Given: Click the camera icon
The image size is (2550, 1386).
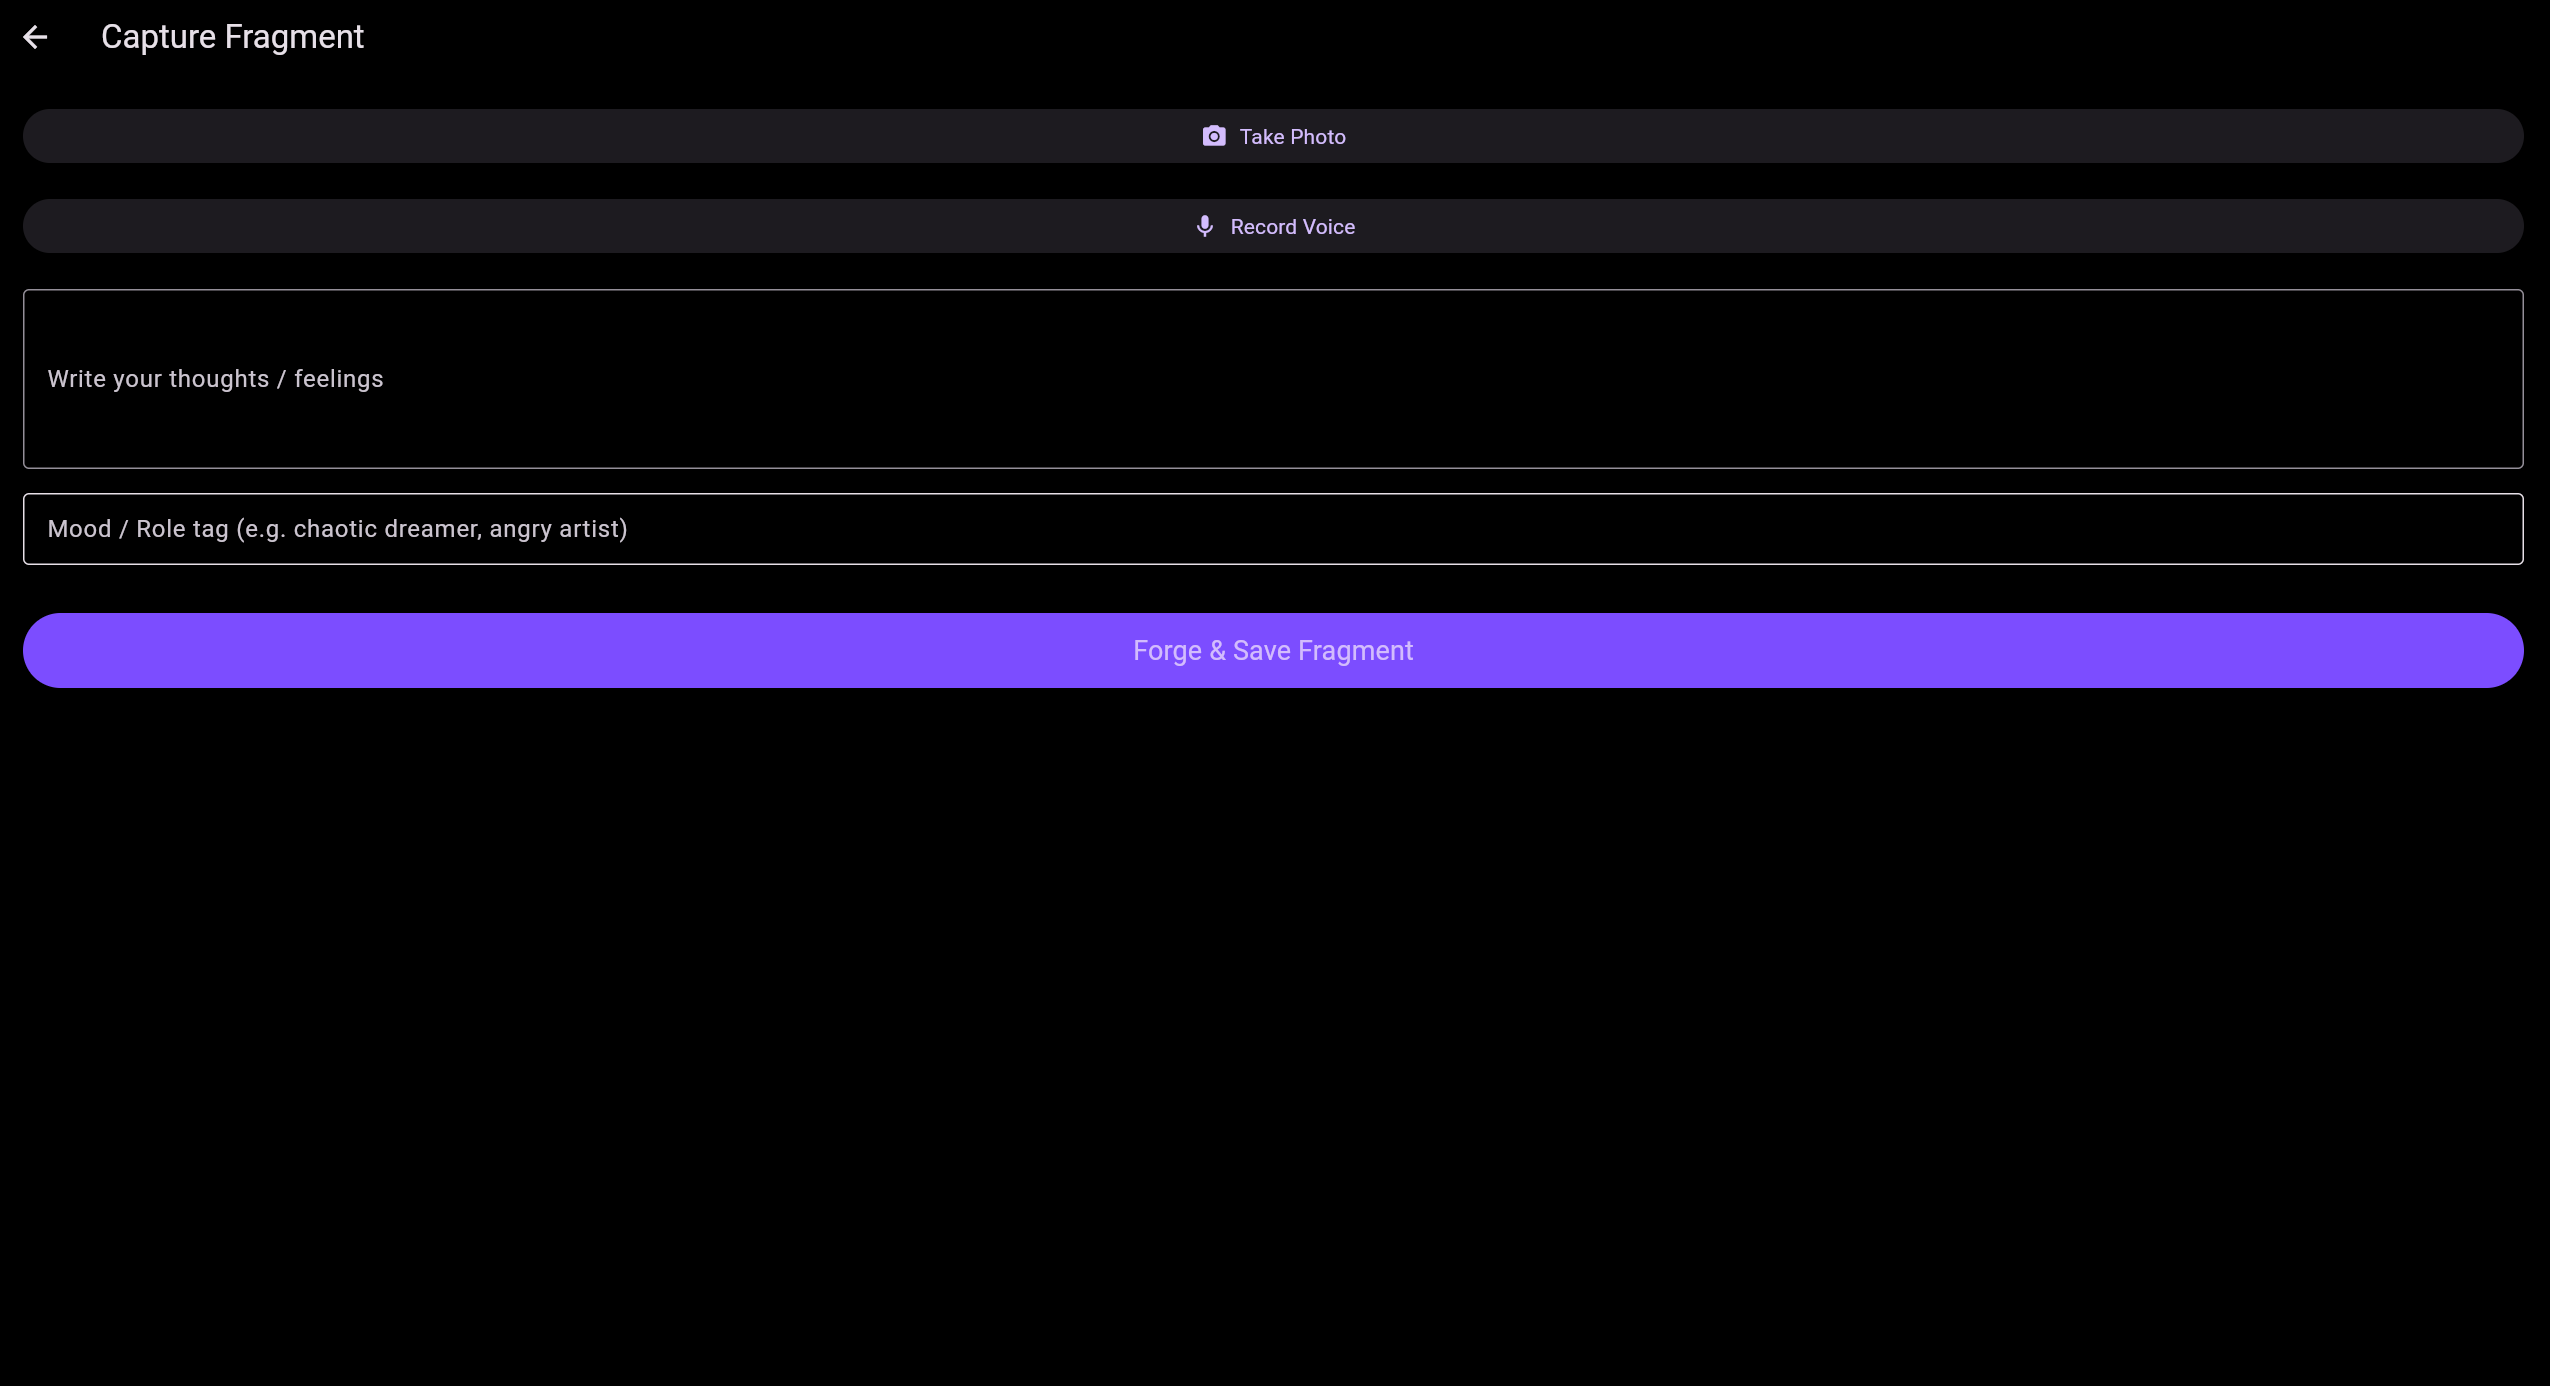Looking at the screenshot, I should pyautogui.click(x=1213, y=136).
